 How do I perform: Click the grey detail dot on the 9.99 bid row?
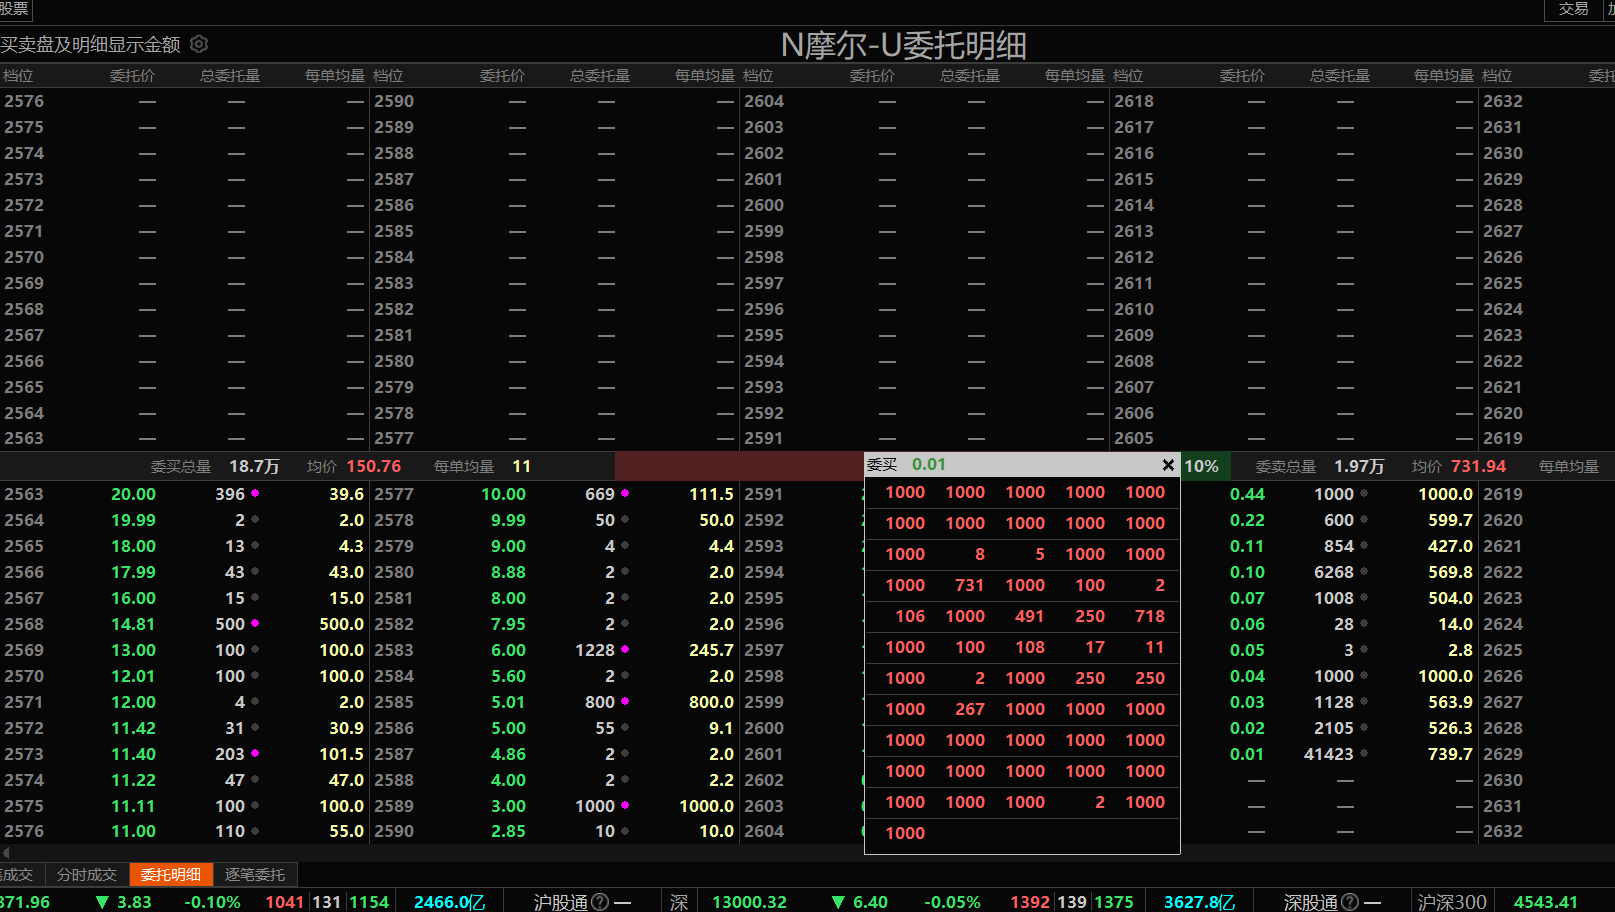625,519
